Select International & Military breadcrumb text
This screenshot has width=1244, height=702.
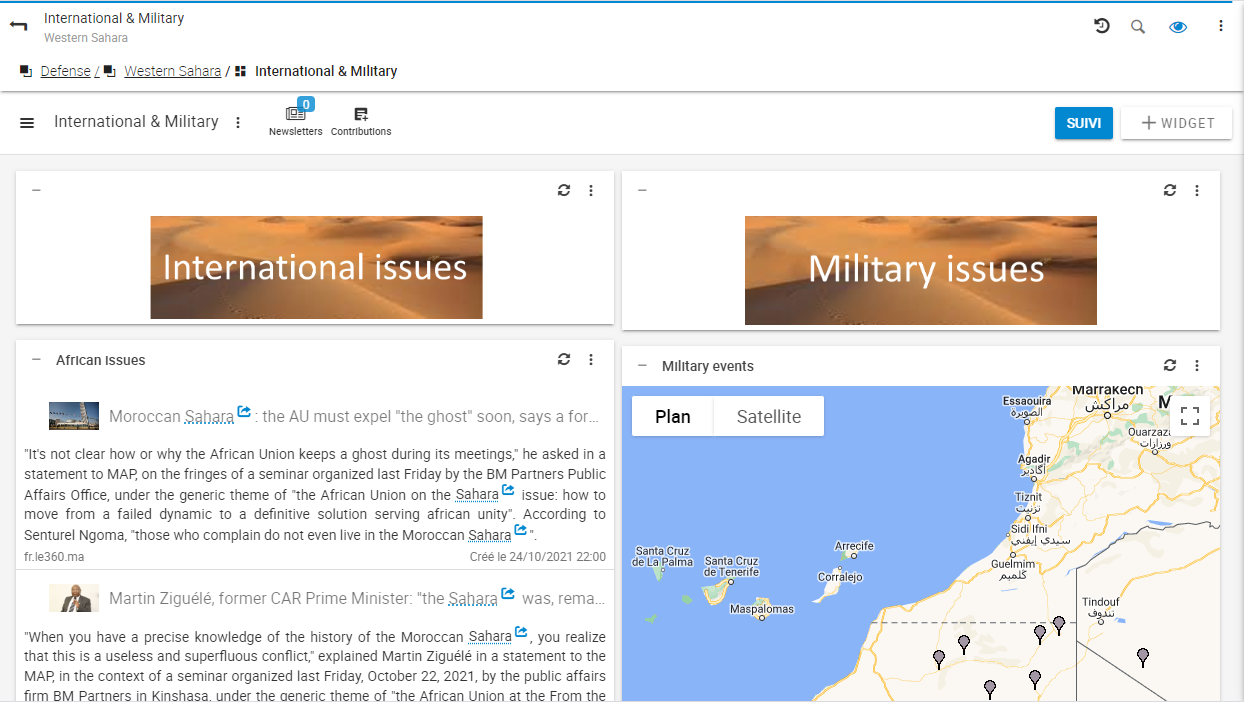pos(326,71)
